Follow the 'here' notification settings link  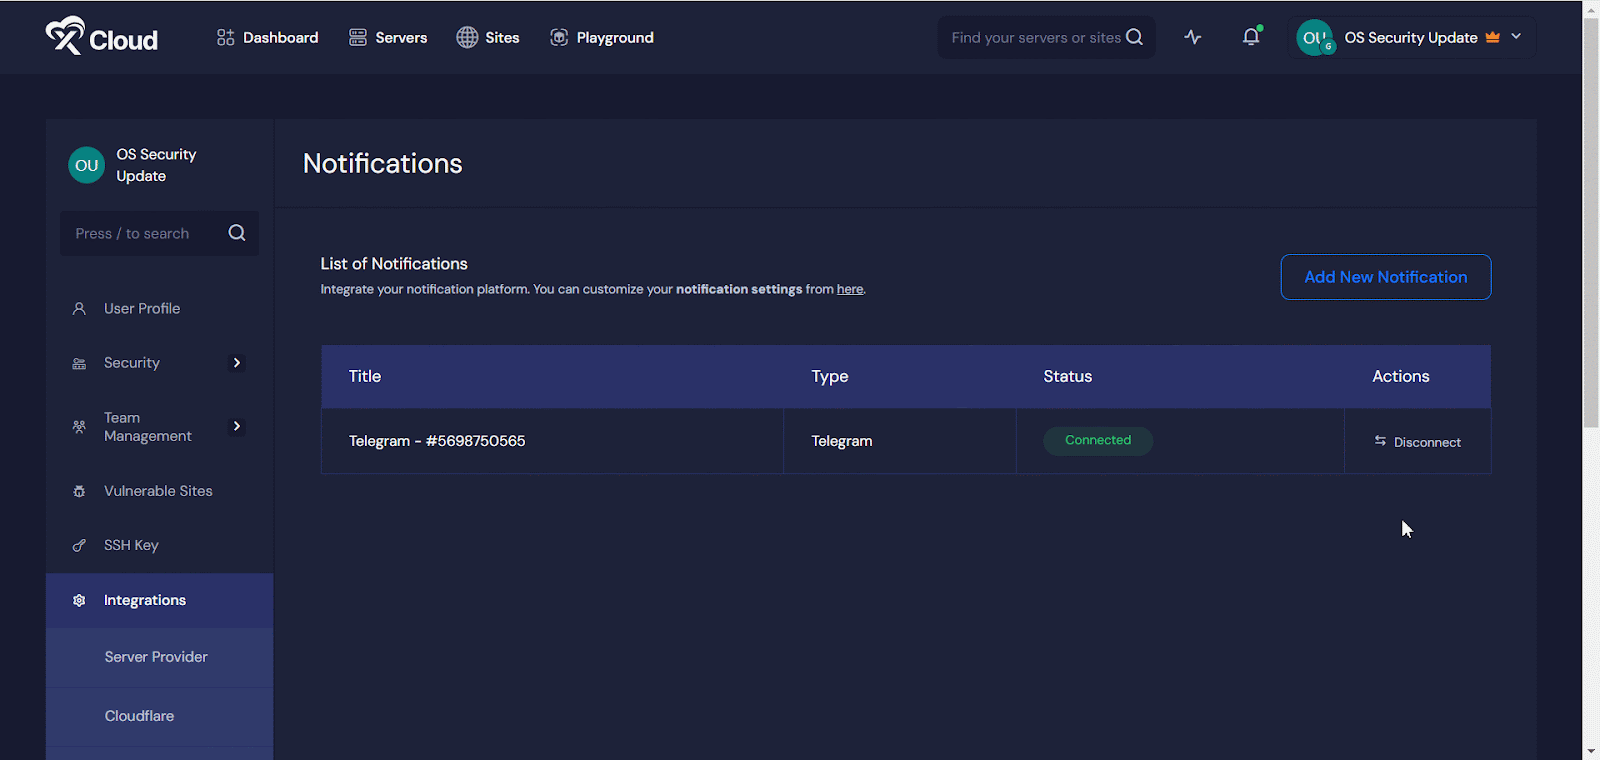coord(850,289)
